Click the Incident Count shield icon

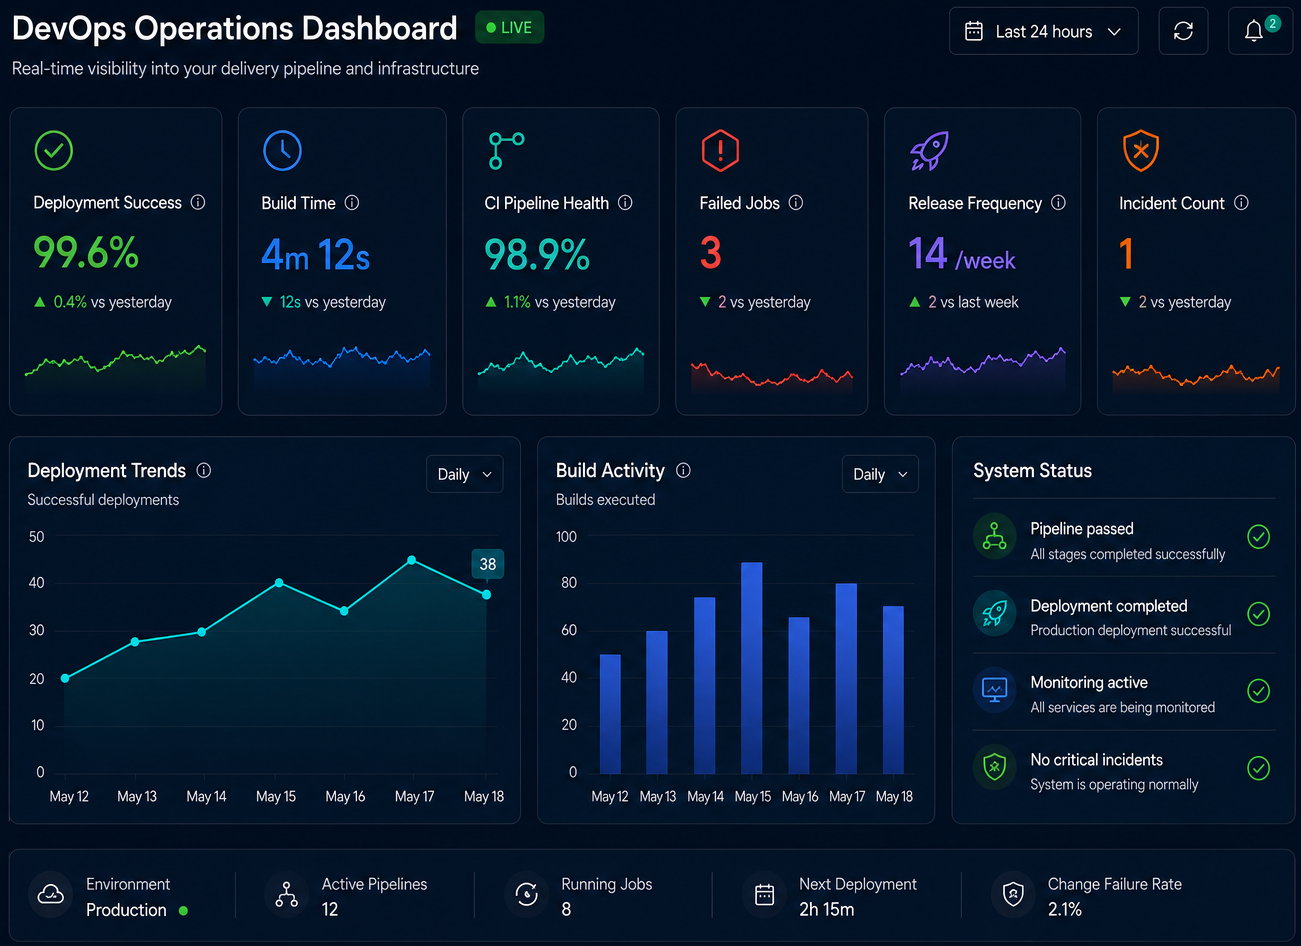[x=1141, y=151]
